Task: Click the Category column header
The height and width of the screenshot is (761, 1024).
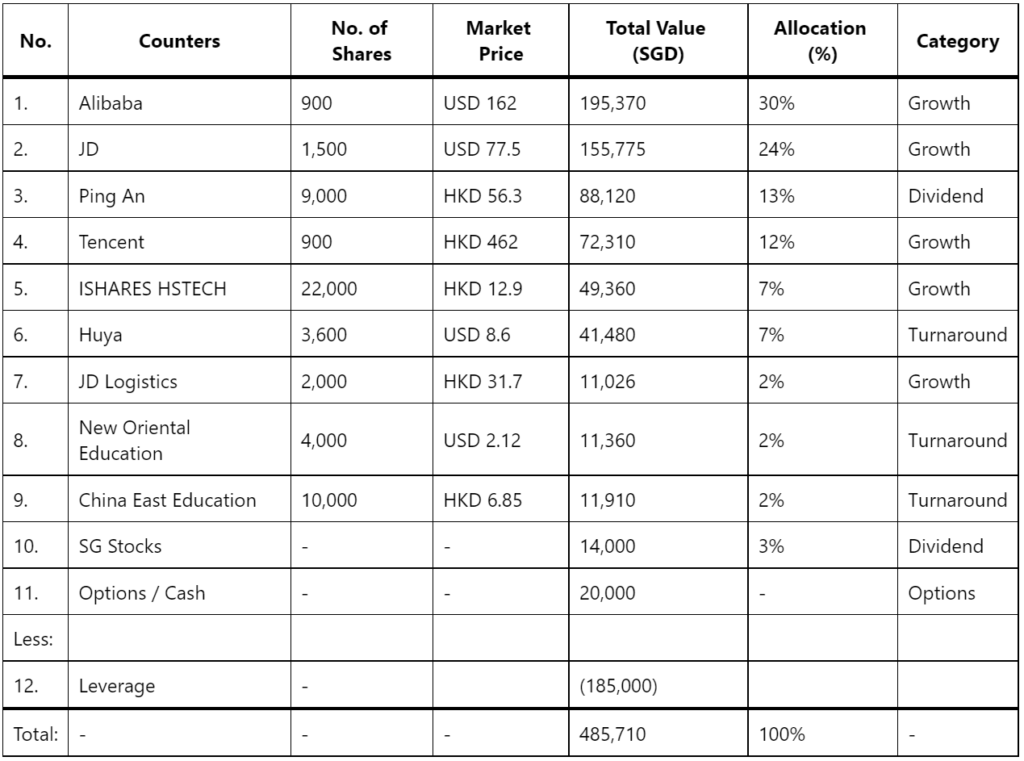Action: 957,40
